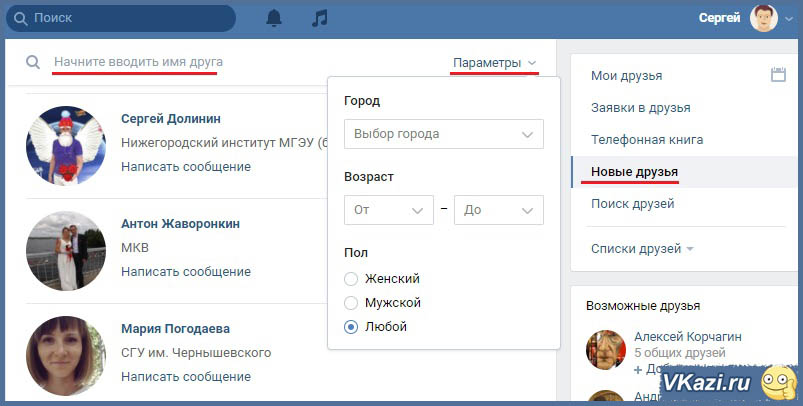
Task: Click Сергей profile avatar in header
Action: point(763,19)
